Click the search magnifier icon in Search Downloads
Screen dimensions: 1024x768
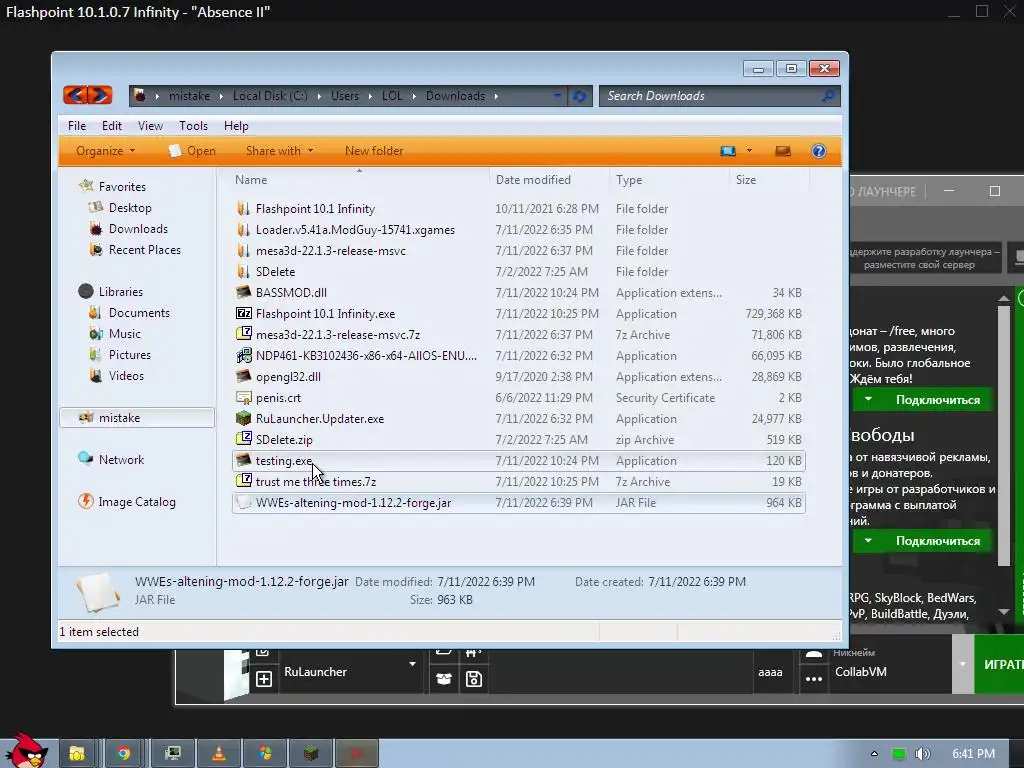(x=828, y=96)
